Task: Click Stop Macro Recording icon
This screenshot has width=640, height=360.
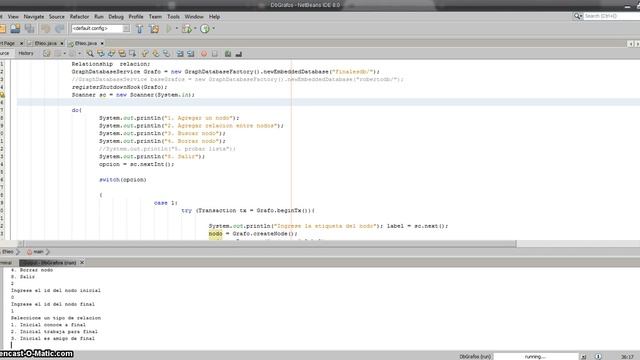Action: click(x=215, y=53)
